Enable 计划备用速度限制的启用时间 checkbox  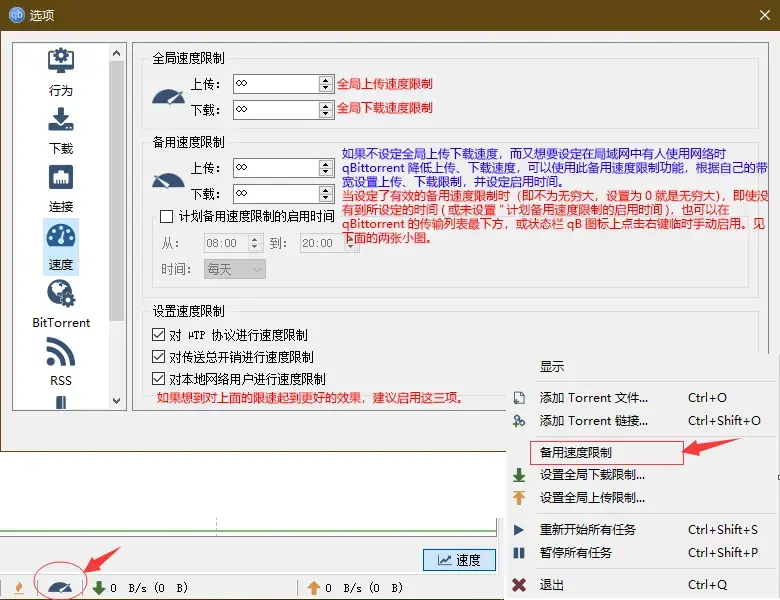[x=166, y=216]
